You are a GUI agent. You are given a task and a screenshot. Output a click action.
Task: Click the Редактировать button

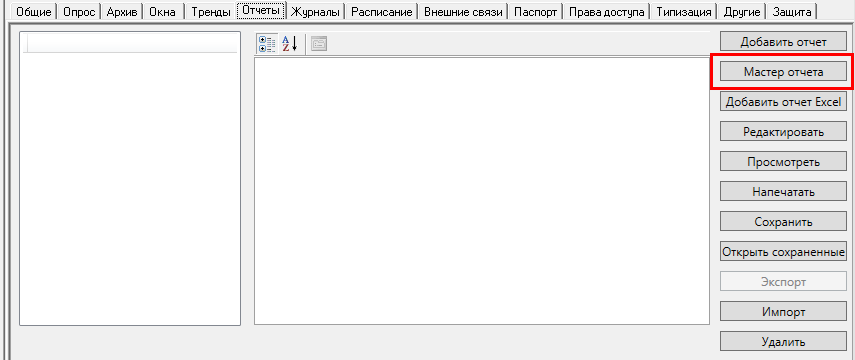pyautogui.click(x=783, y=131)
